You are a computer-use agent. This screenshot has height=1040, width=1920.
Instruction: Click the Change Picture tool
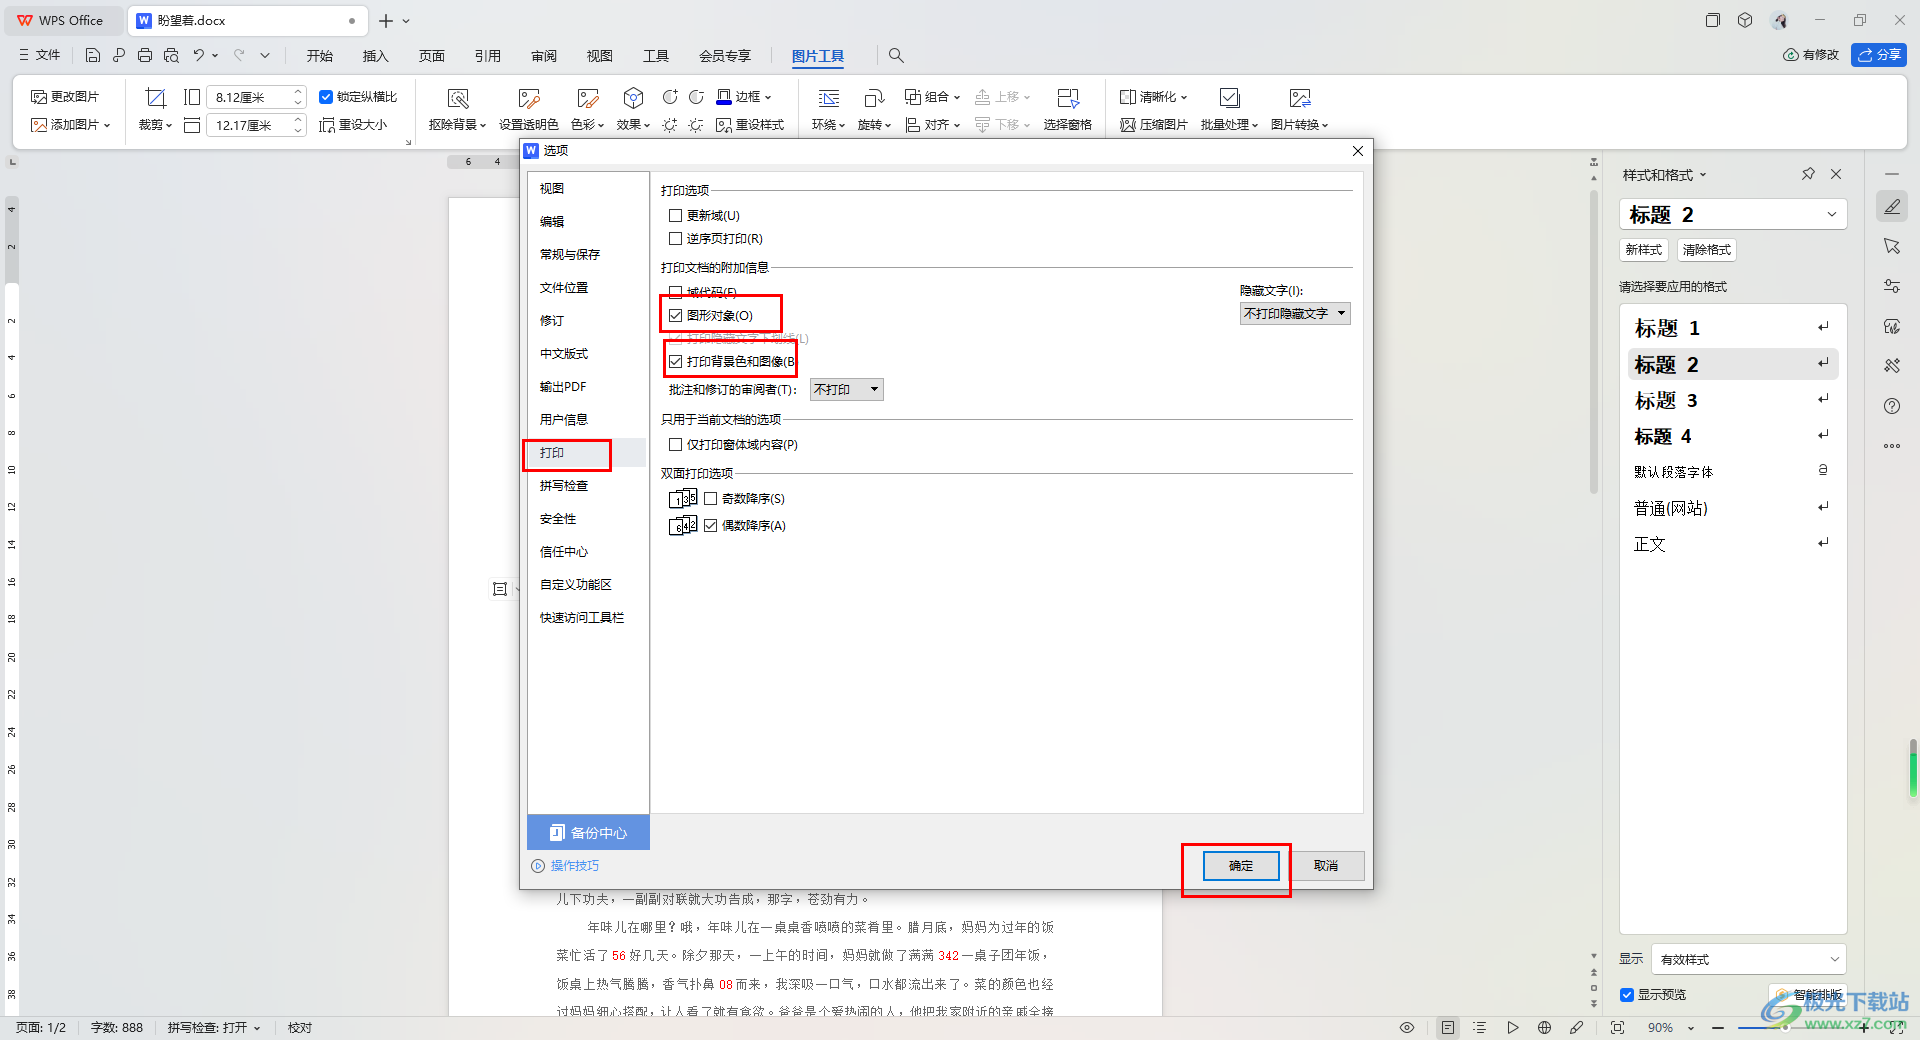(x=65, y=97)
